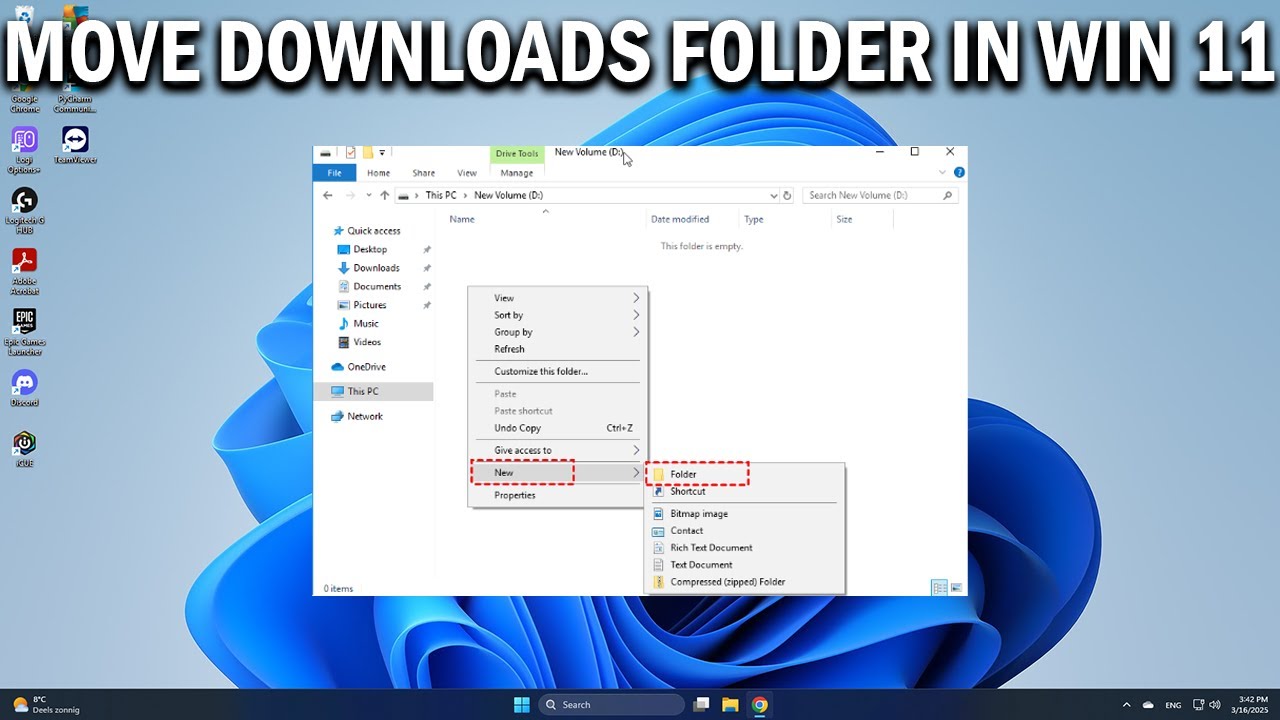This screenshot has width=1280, height=720.
Task: Expand the ribbon with the chevron
Action: (x=942, y=173)
